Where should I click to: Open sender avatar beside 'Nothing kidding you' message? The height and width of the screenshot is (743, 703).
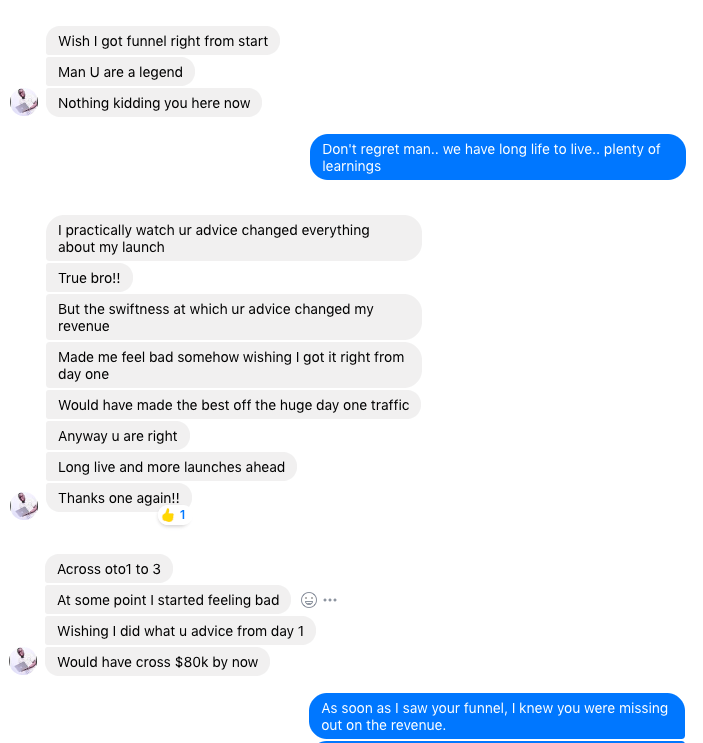[24, 102]
